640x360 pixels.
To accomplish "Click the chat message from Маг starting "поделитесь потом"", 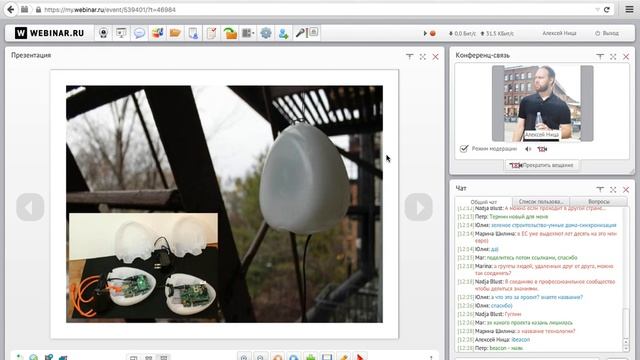I will pos(517,258).
